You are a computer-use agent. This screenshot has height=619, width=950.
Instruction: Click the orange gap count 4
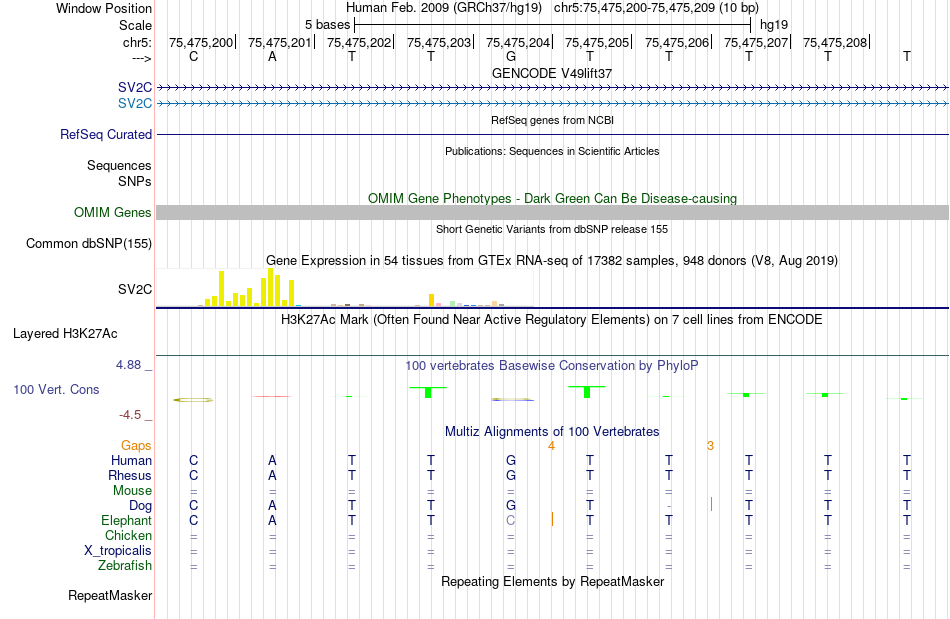551,446
